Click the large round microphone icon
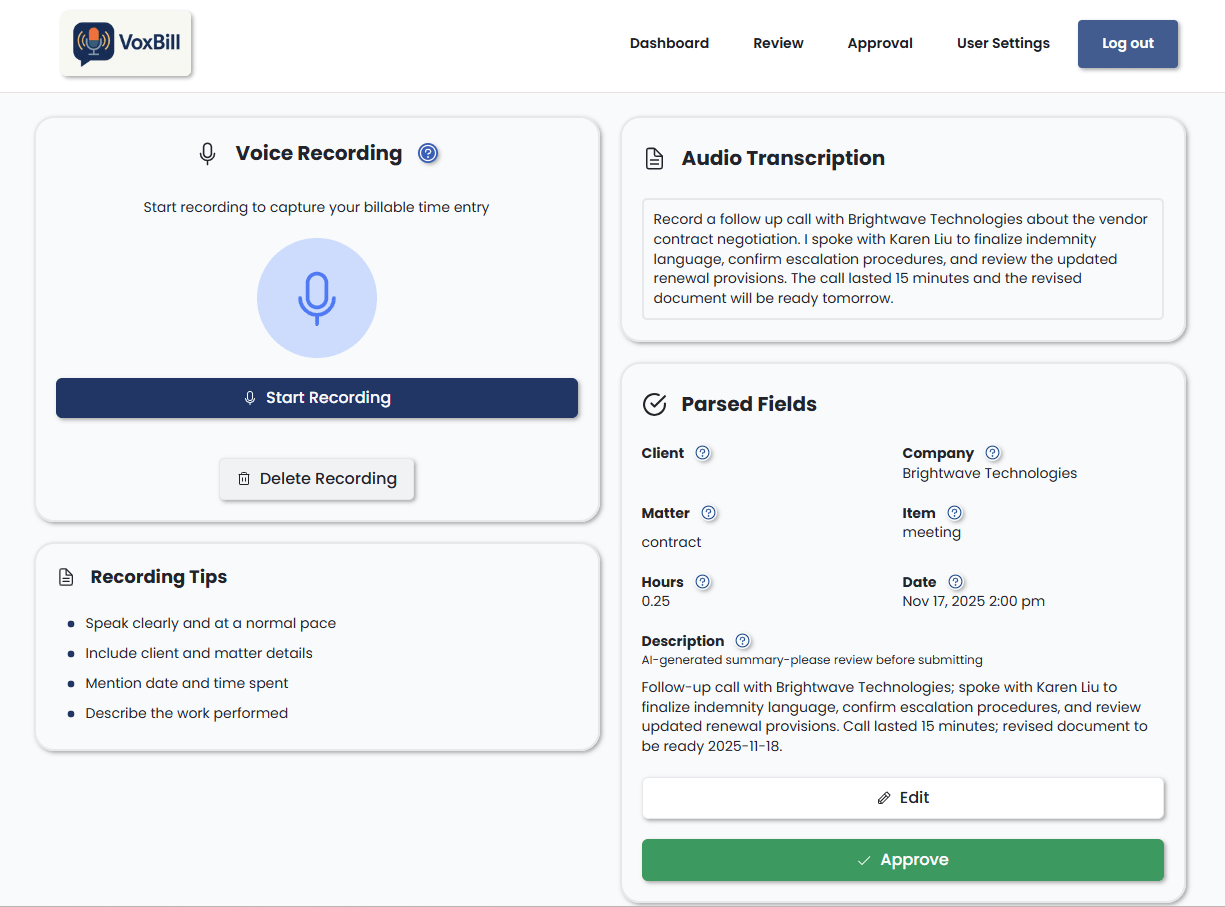 (316, 298)
